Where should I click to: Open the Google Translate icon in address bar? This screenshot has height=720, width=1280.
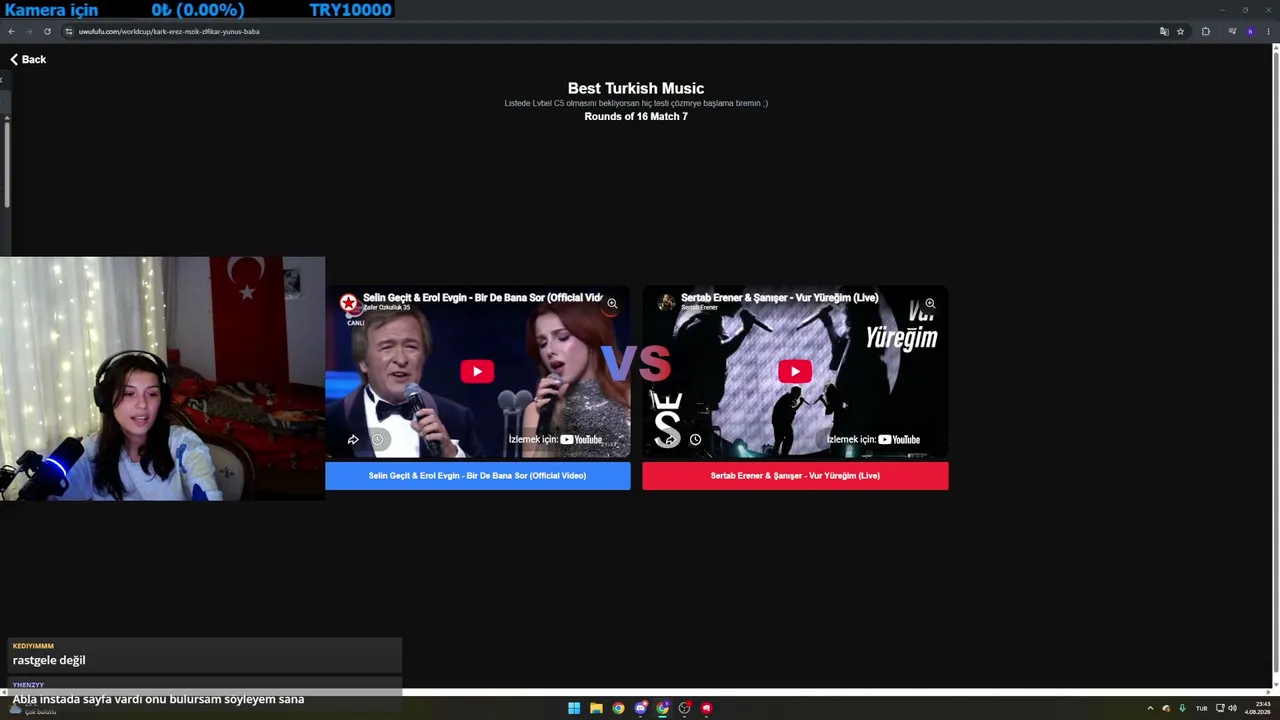[1164, 31]
